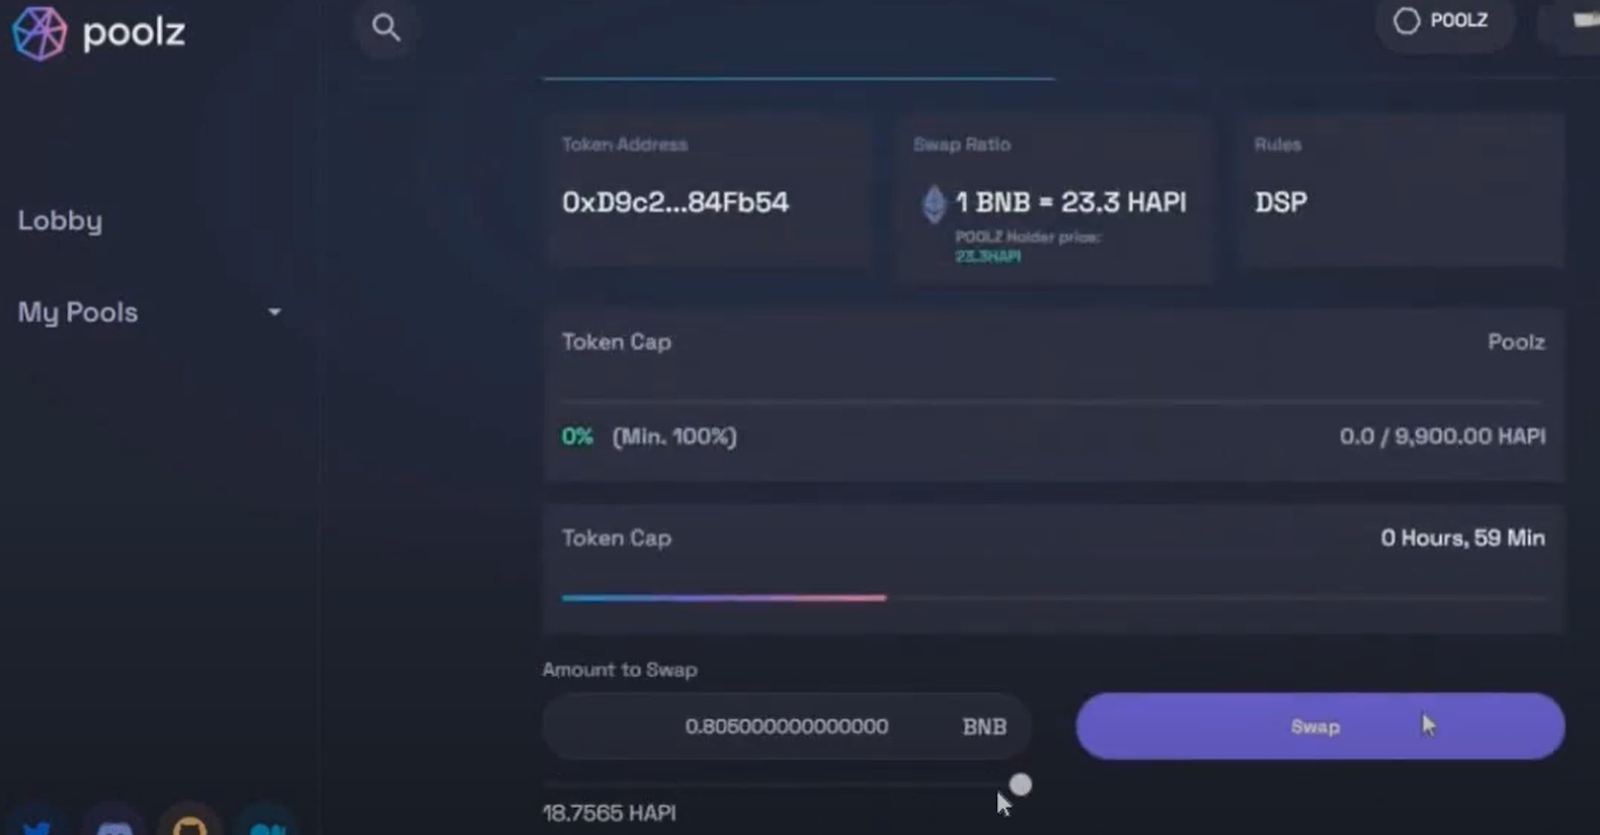
Task: Click the time remaining progress bar
Action: pos(1054,598)
